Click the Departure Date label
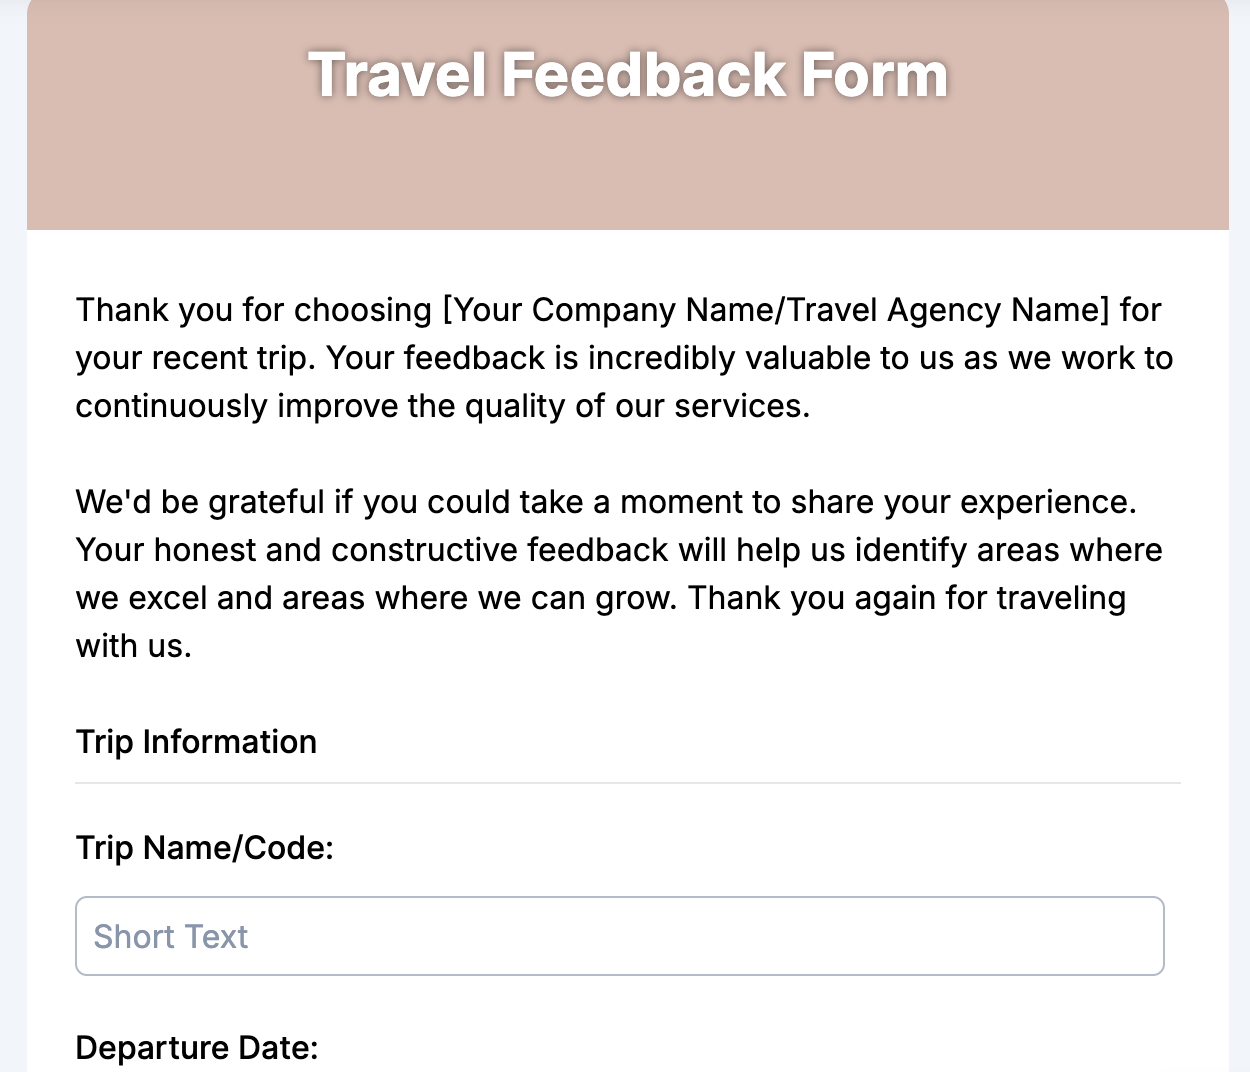 tap(197, 1047)
